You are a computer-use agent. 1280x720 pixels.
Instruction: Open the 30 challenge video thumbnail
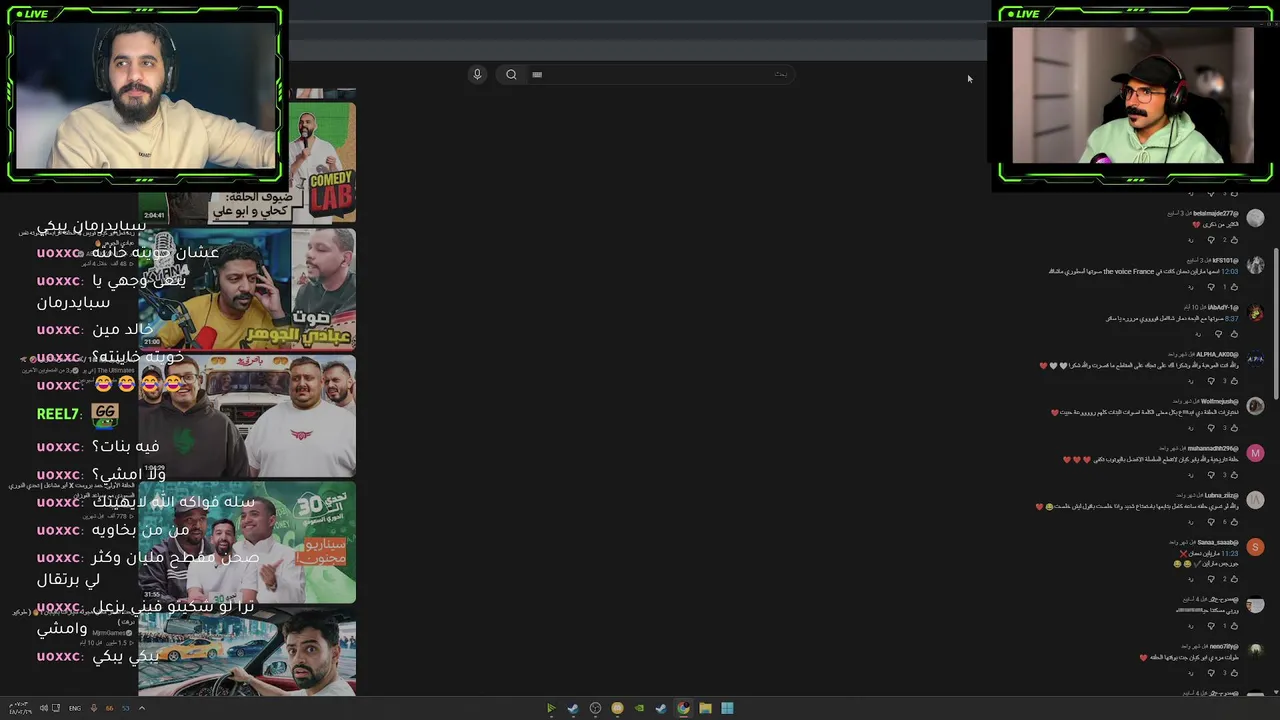[247, 543]
